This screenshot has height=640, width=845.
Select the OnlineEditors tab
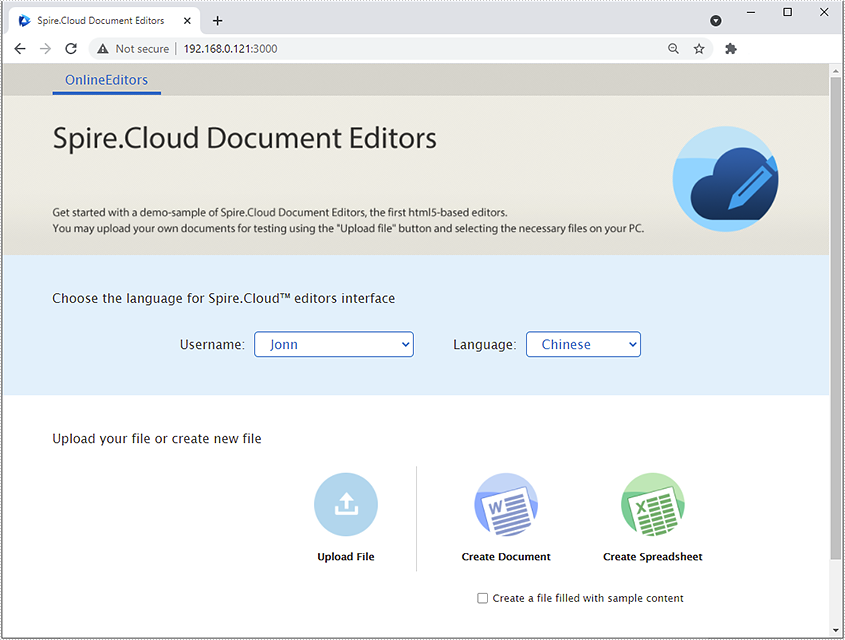106,80
